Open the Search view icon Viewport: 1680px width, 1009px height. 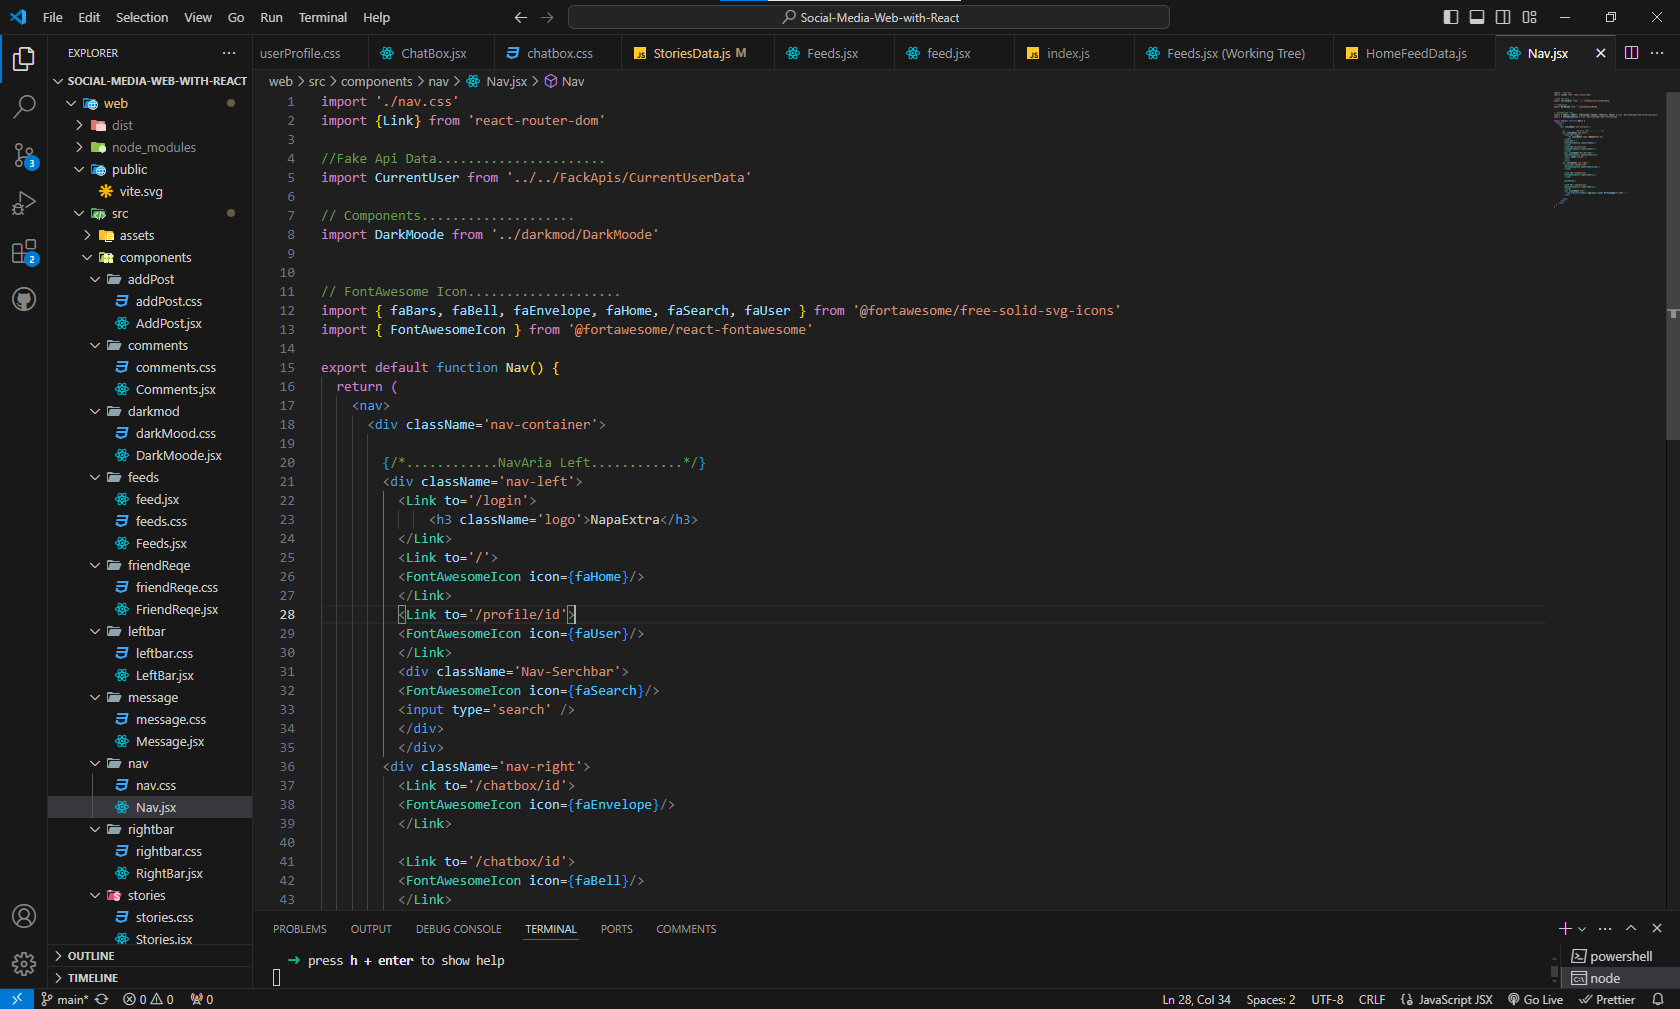pyautogui.click(x=24, y=106)
